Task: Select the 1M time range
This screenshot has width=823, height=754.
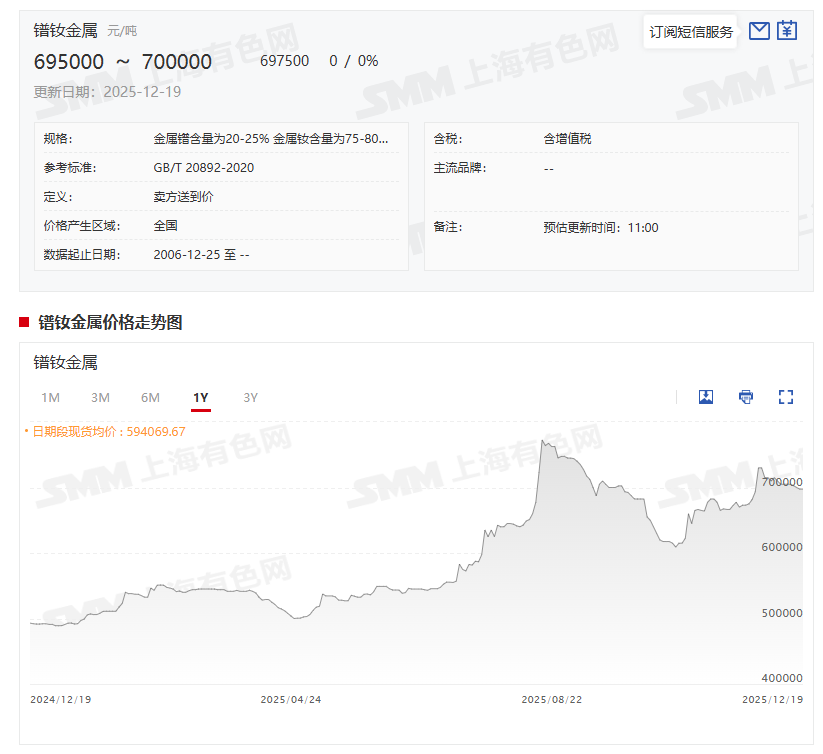Action: [50, 398]
